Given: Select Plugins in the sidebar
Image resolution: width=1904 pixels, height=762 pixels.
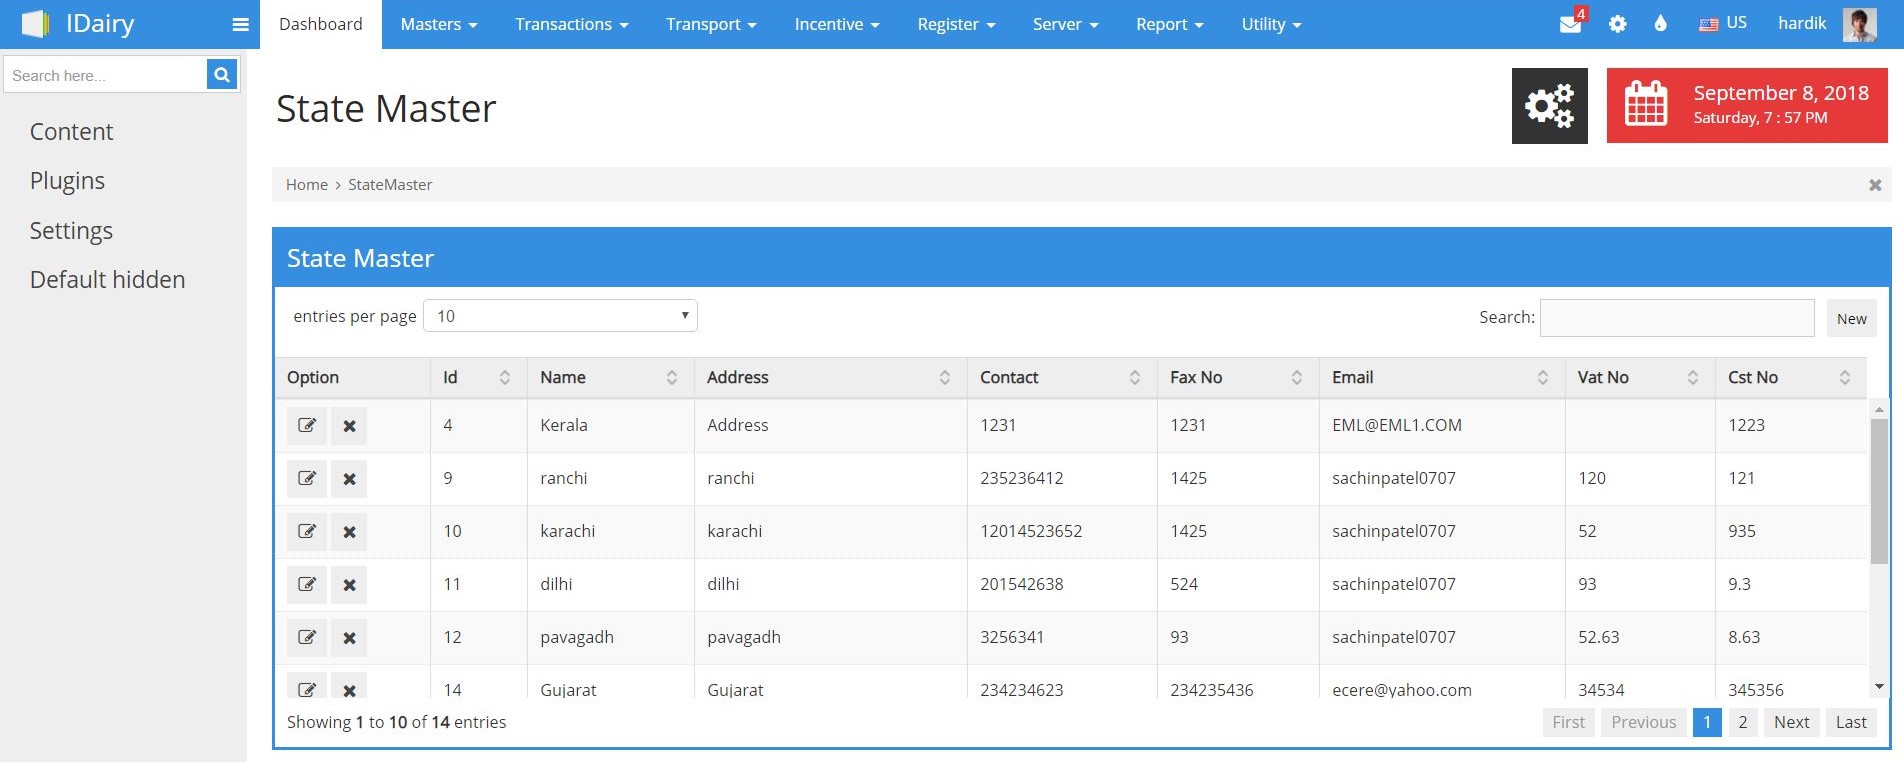Looking at the screenshot, I should [x=67, y=181].
